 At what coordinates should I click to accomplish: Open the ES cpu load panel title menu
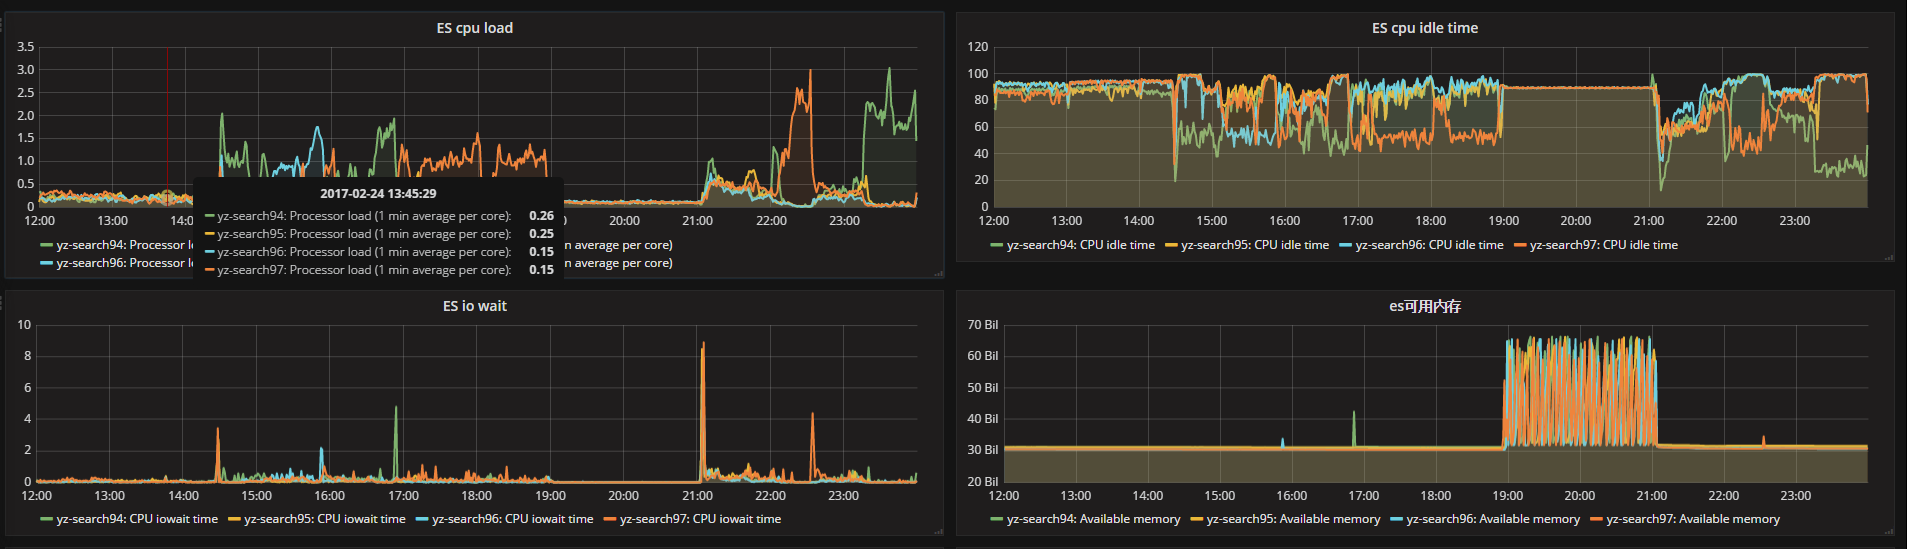coord(474,28)
